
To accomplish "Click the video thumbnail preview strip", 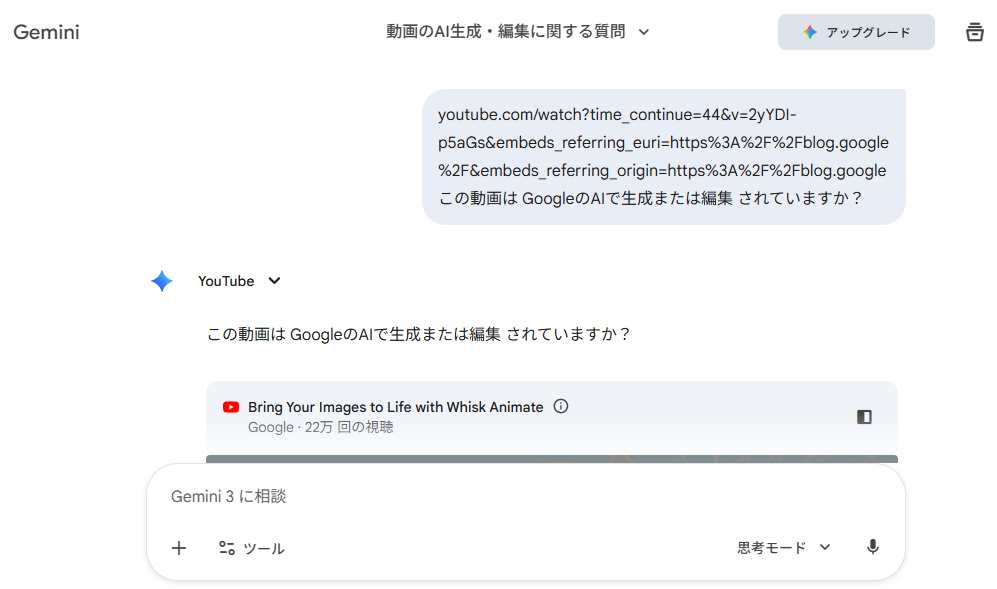I will click(551, 459).
